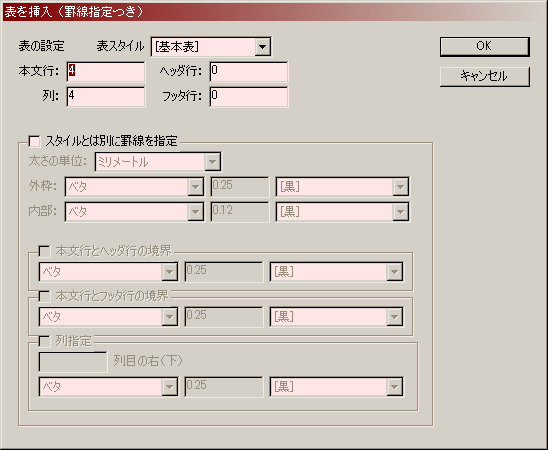Enable スタイルとは別に罫線を指定 checkbox
548x450 pixels.
tap(34, 141)
